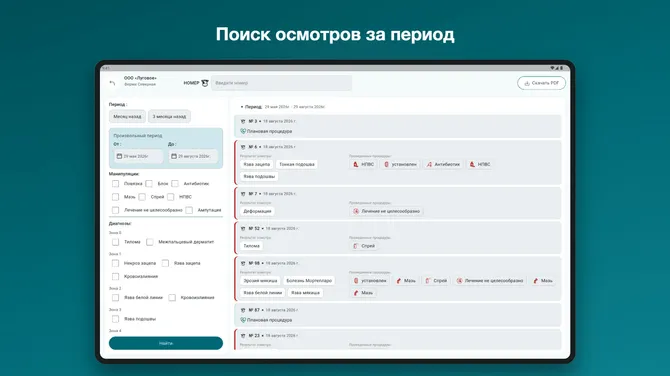Click the Язва зацепа tag in card № 6
The height and width of the screenshot is (376, 670).
(x=257, y=164)
